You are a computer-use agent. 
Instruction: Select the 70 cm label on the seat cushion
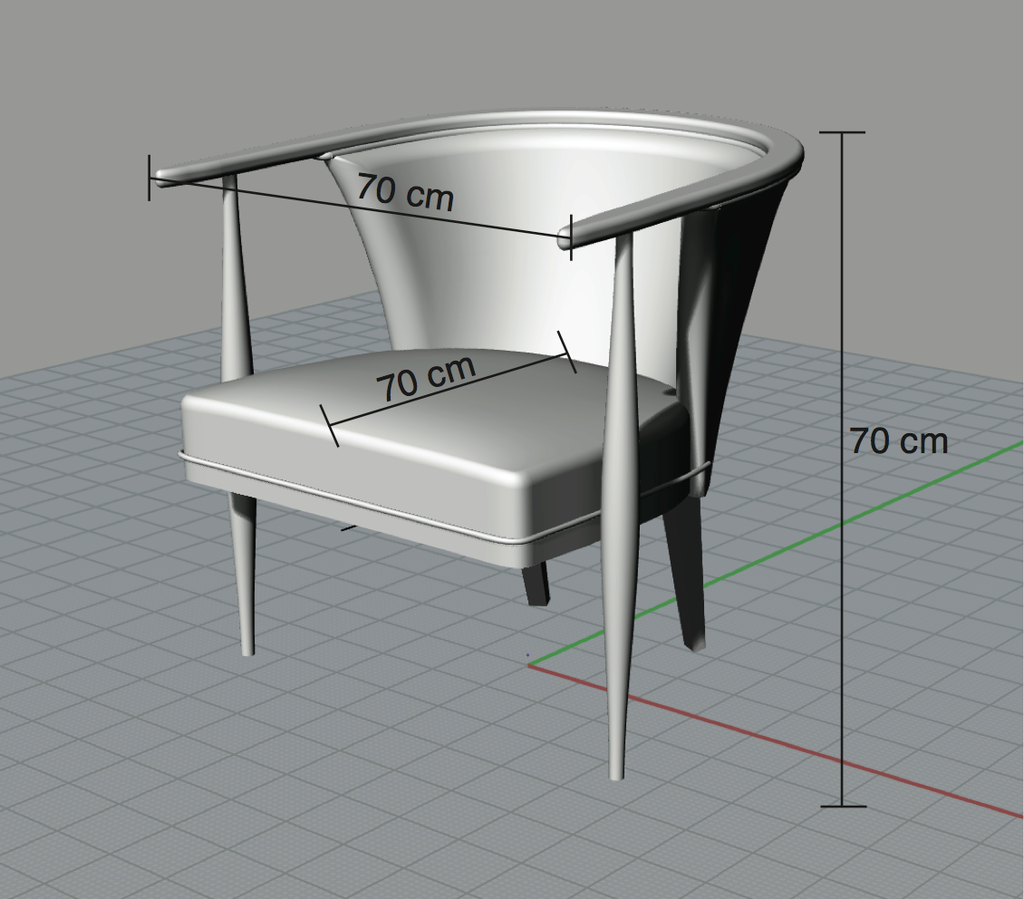[x=425, y=378]
